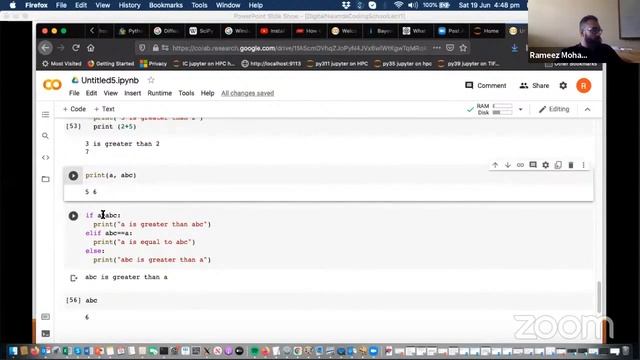
Task: Click All changes saved link
Action: coord(247,93)
